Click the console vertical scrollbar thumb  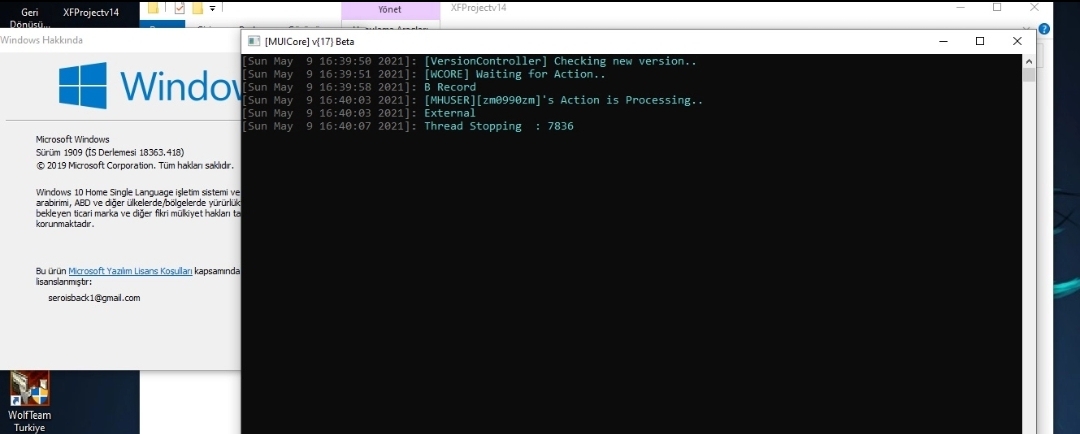(1029, 74)
